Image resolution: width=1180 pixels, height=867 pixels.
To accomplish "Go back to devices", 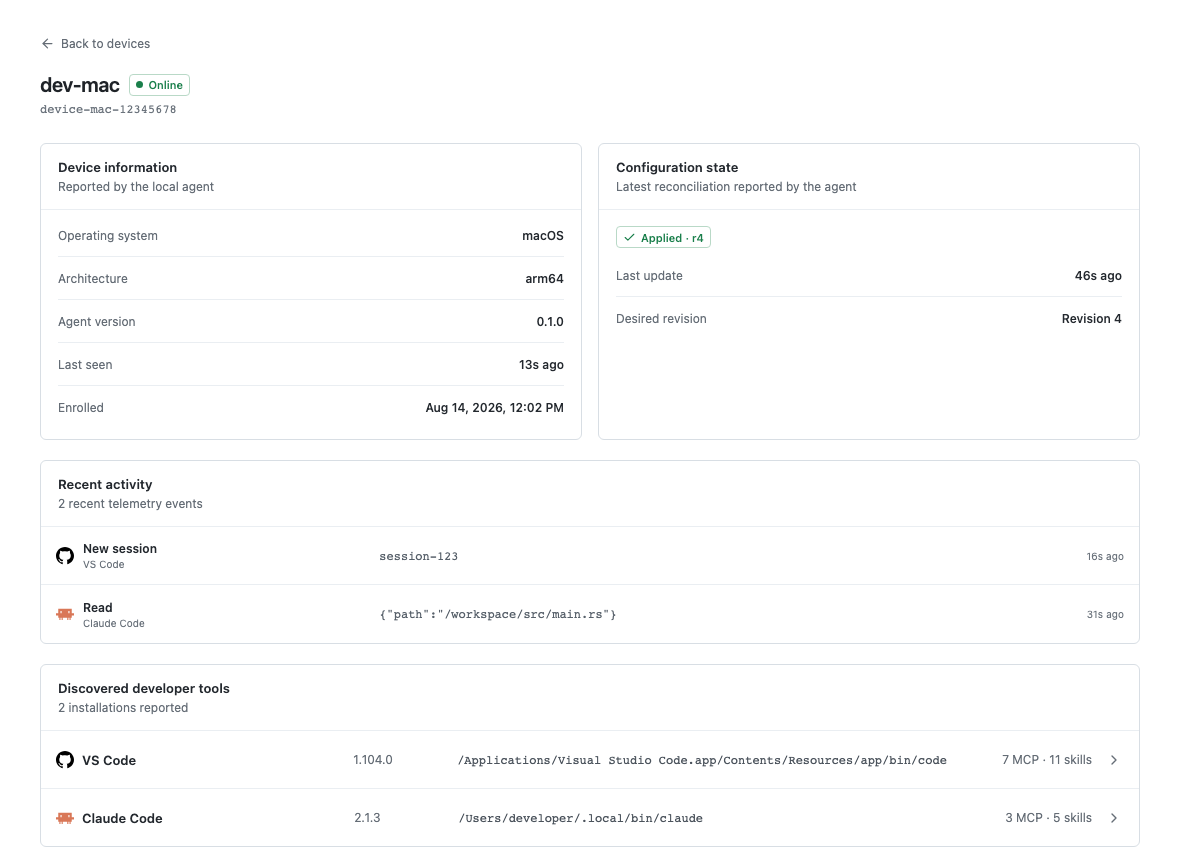I will [96, 44].
